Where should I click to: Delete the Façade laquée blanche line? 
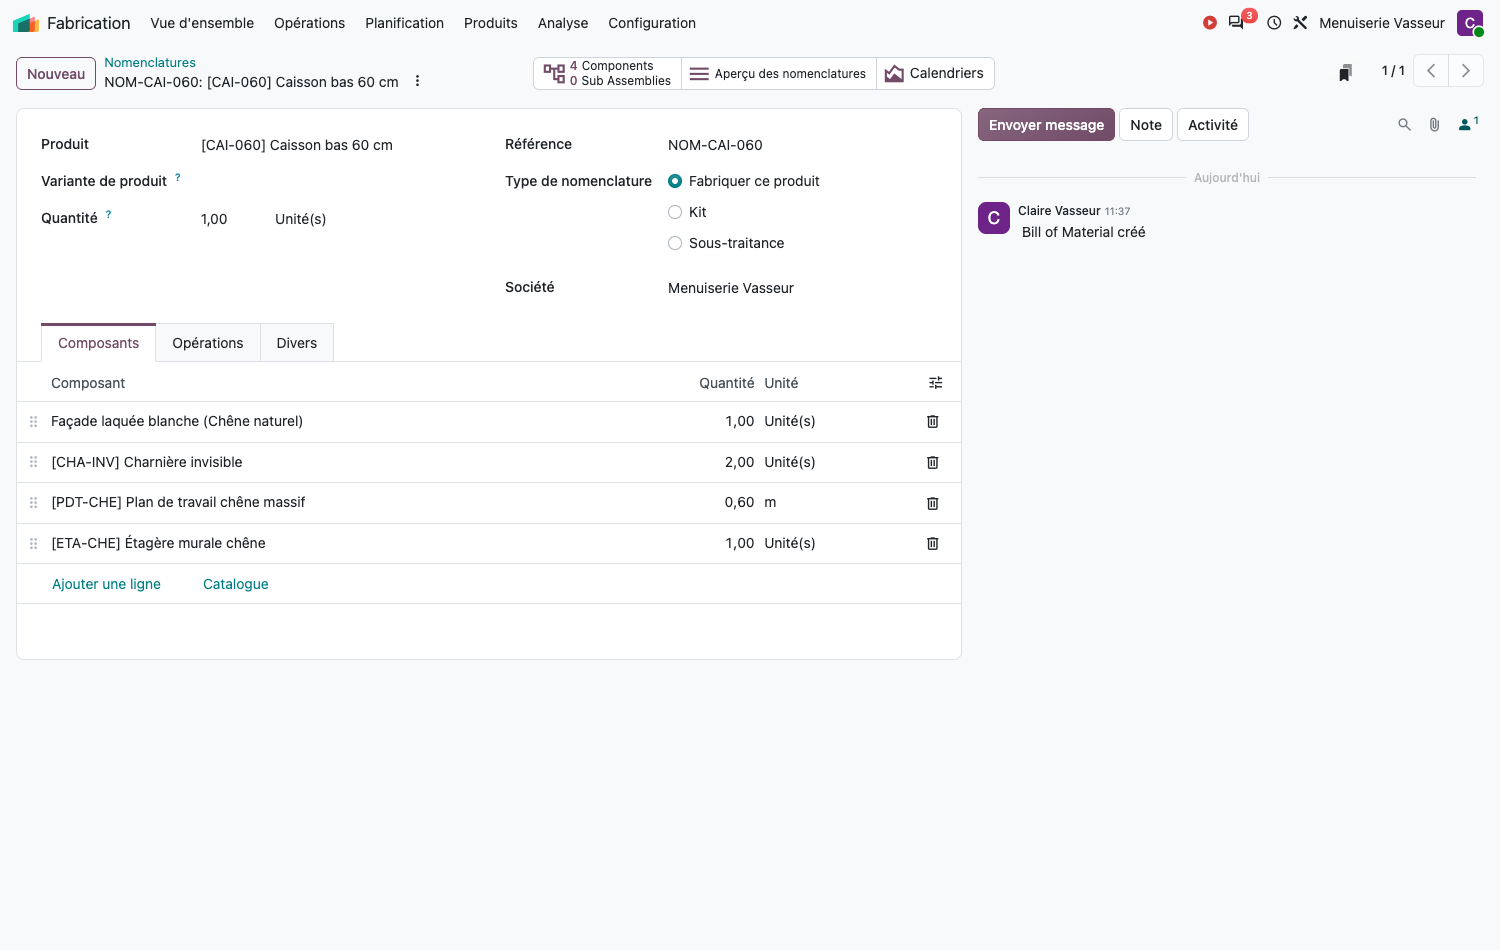point(933,422)
